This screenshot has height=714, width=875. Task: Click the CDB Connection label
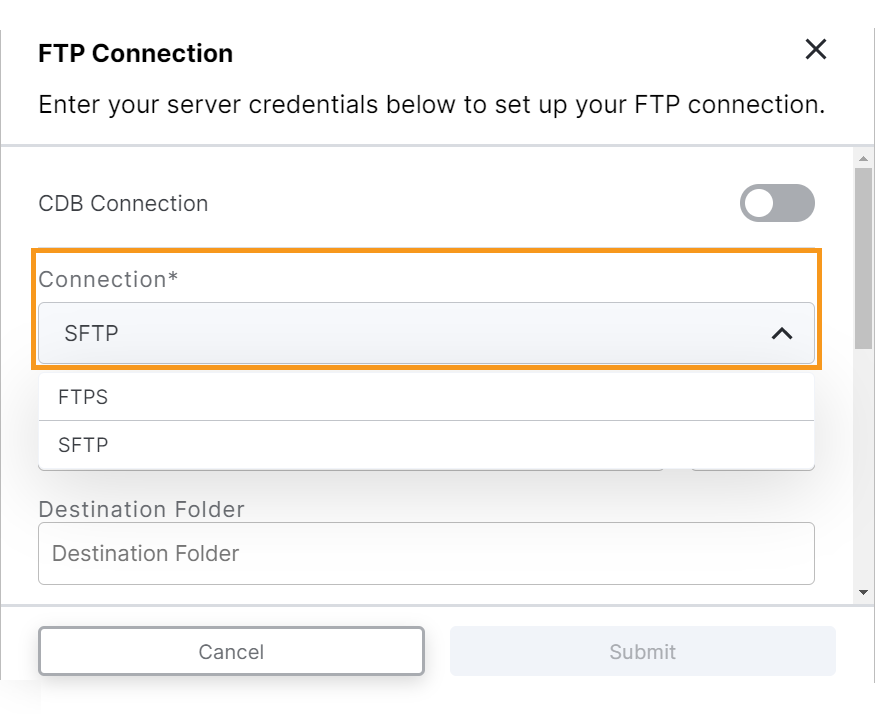tap(123, 204)
